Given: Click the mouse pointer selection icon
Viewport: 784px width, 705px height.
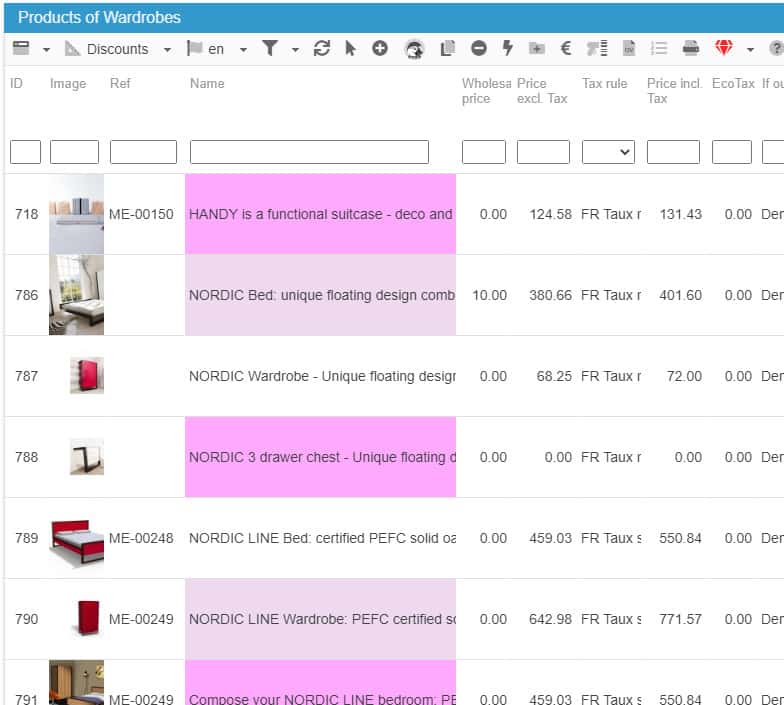Looking at the screenshot, I should pos(350,48).
